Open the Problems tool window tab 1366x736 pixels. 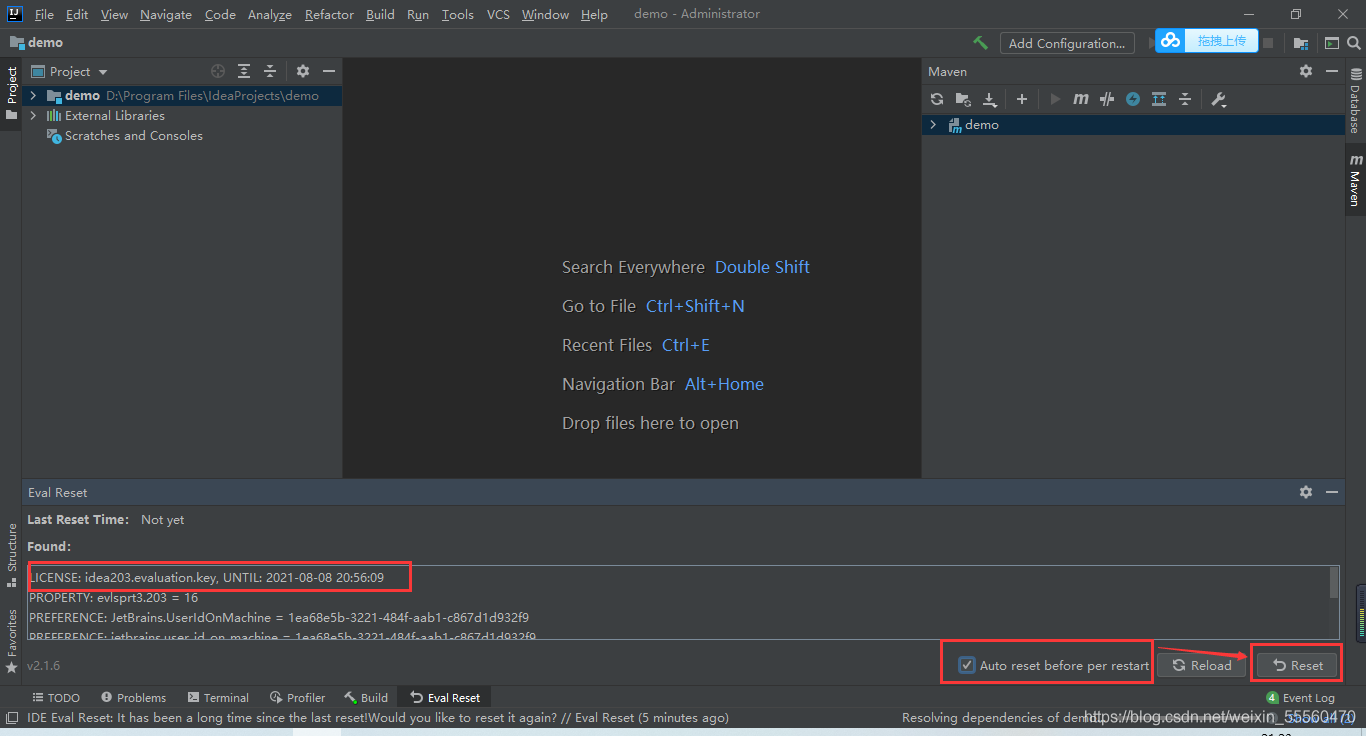(133, 697)
